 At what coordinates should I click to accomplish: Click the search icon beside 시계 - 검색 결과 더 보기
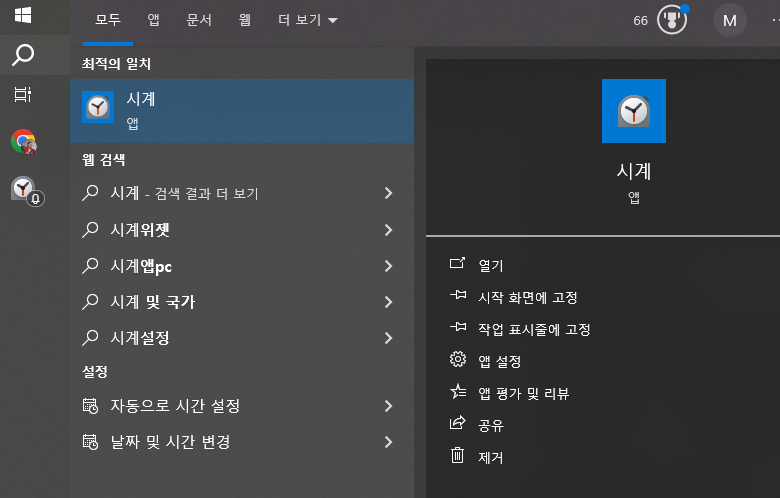(x=90, y=193)
